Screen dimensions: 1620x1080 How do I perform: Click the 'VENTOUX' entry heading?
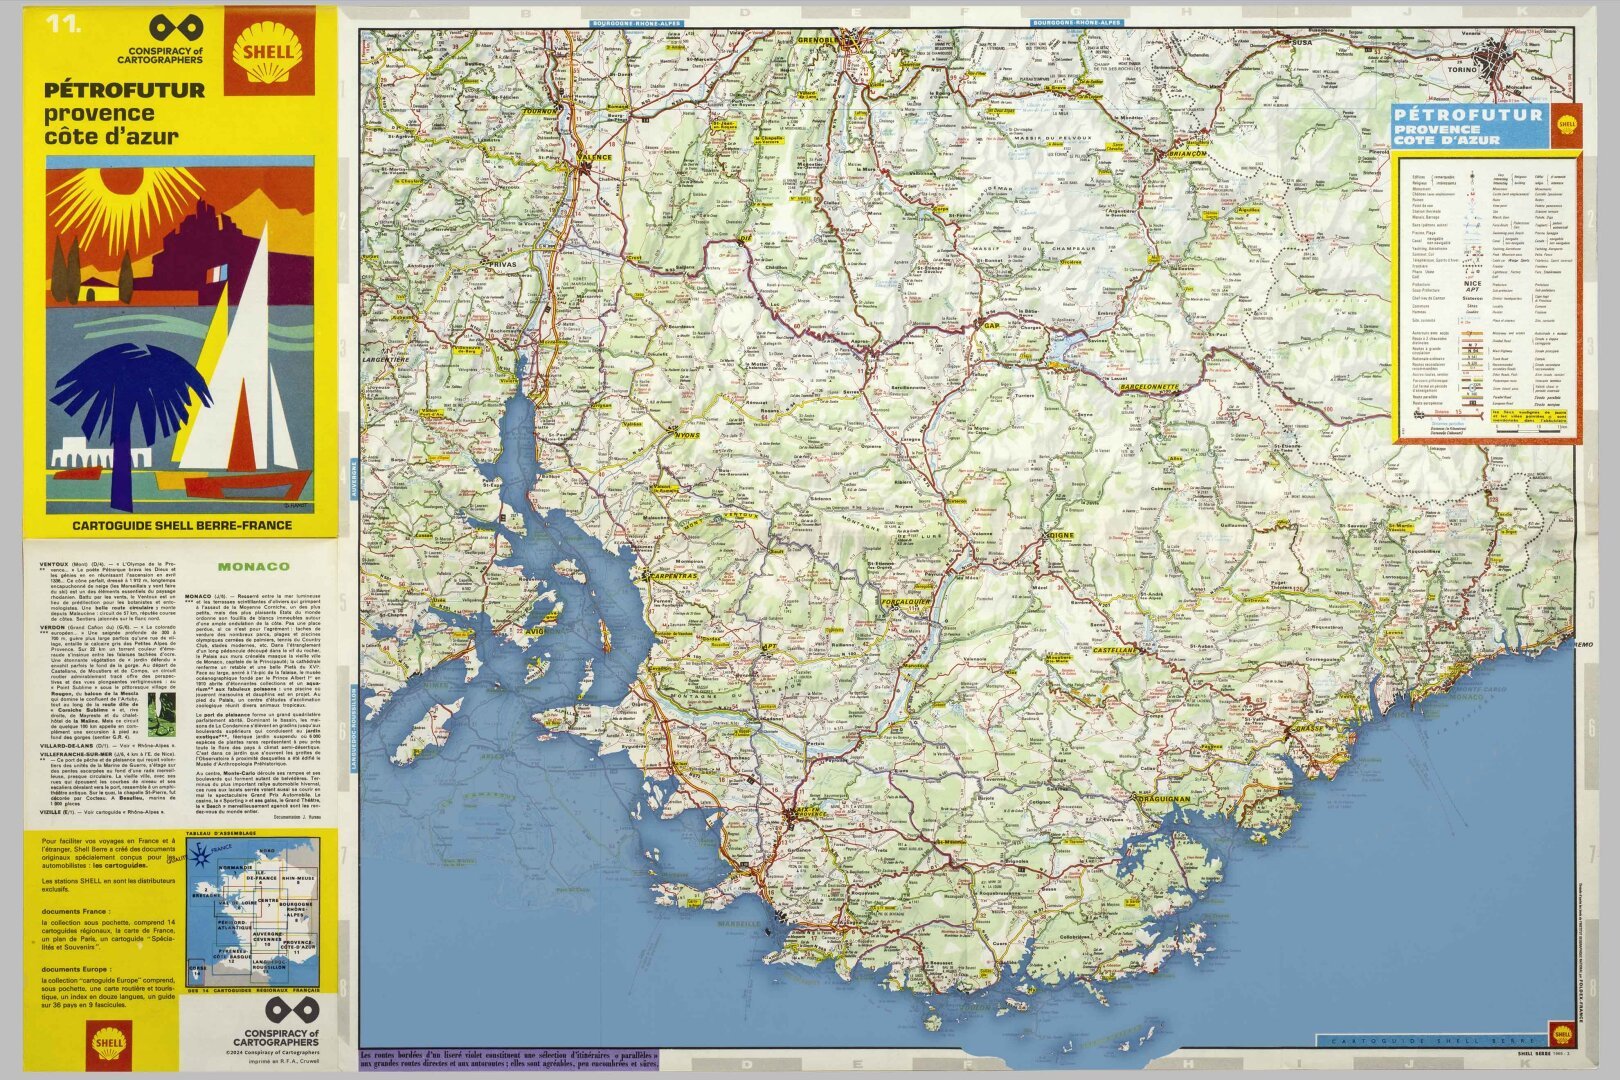[x=56, y=564]
